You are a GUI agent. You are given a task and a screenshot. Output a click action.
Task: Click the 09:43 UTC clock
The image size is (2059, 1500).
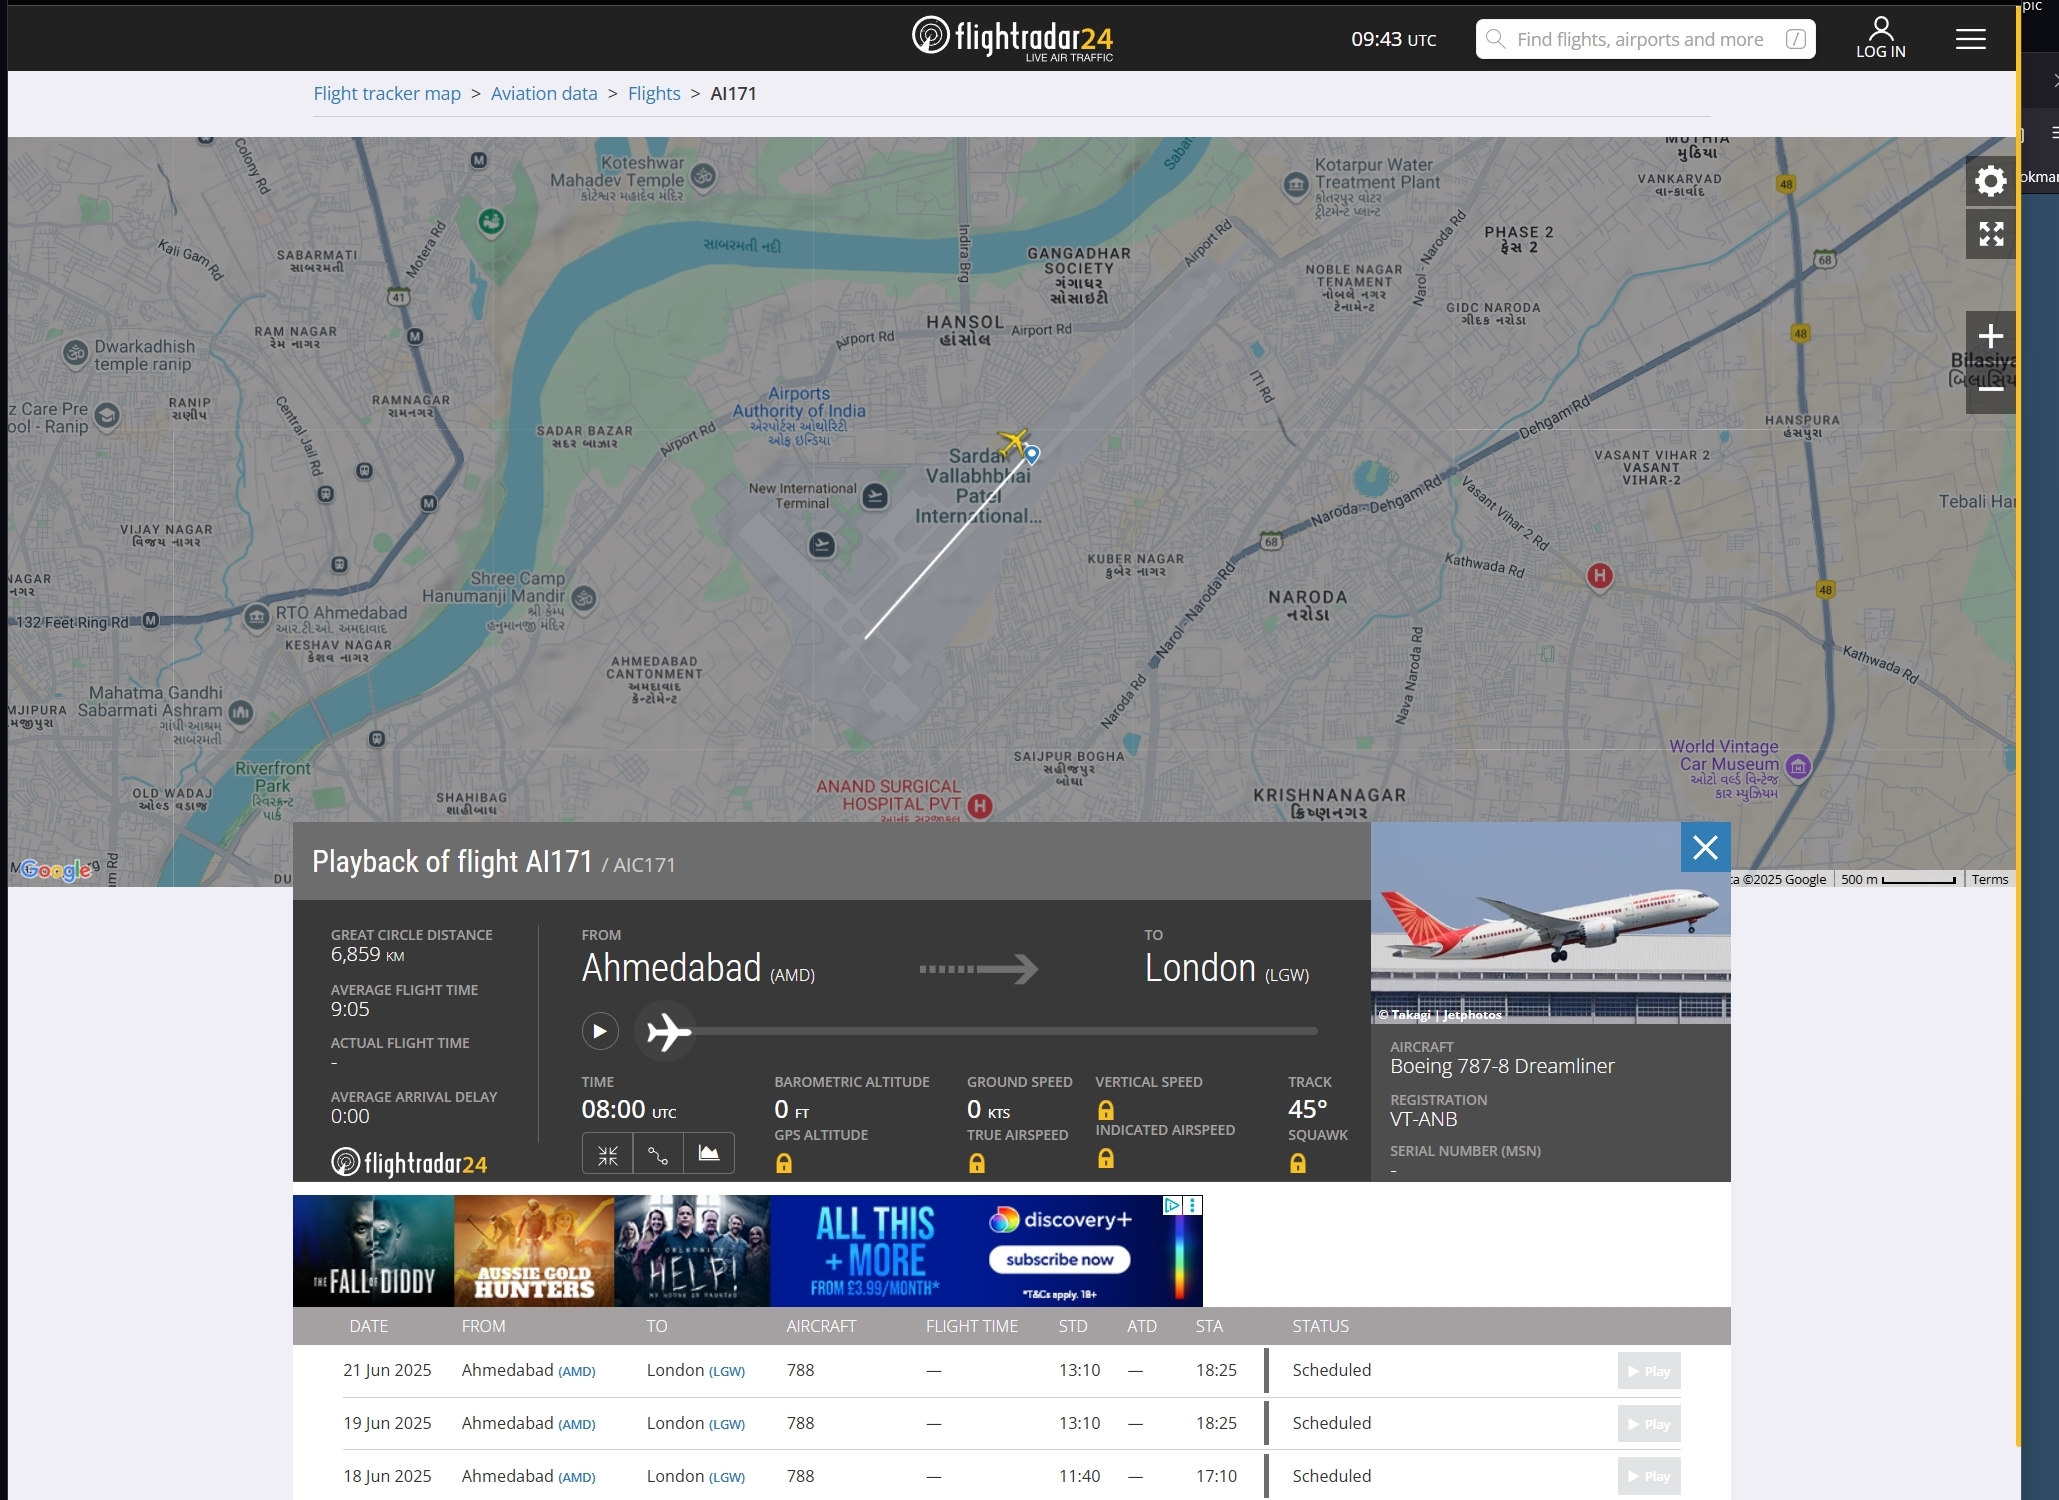(1393, 39)
